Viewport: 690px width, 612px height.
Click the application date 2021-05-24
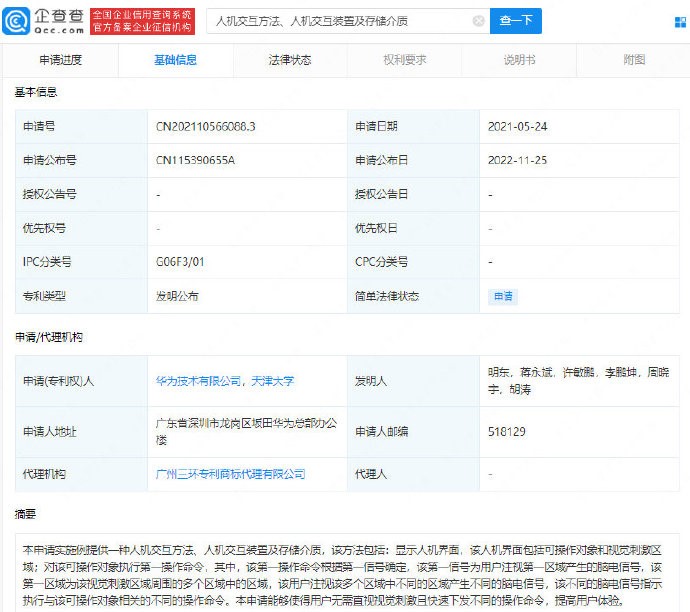click(x=518, y=127)
